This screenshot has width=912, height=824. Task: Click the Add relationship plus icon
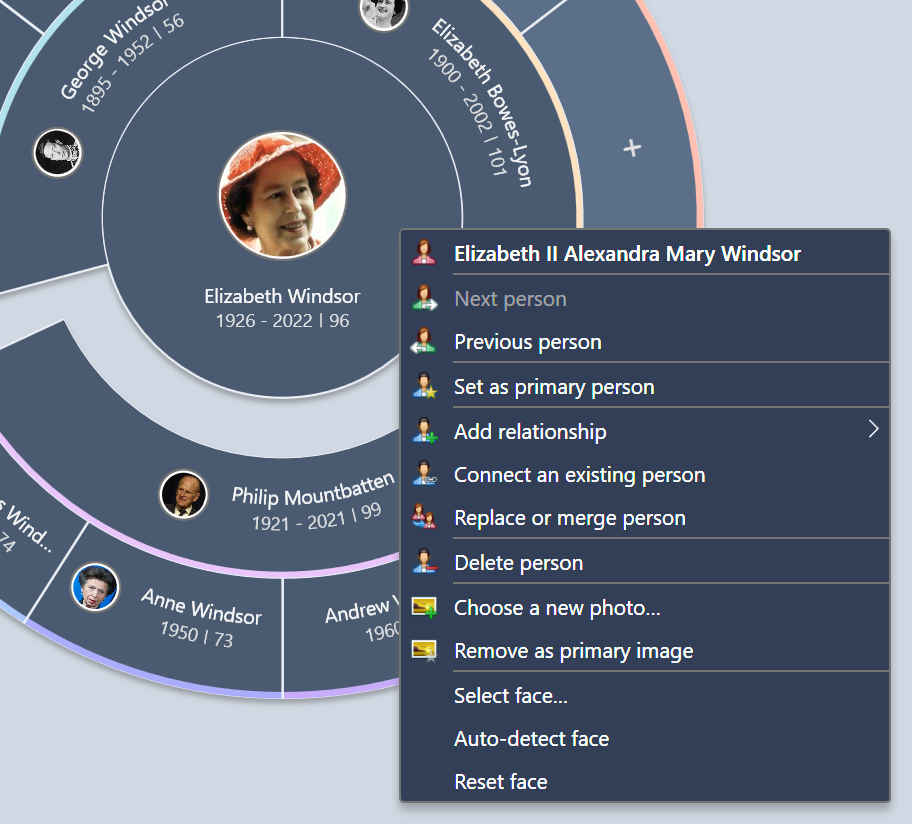tap(424, 432)
